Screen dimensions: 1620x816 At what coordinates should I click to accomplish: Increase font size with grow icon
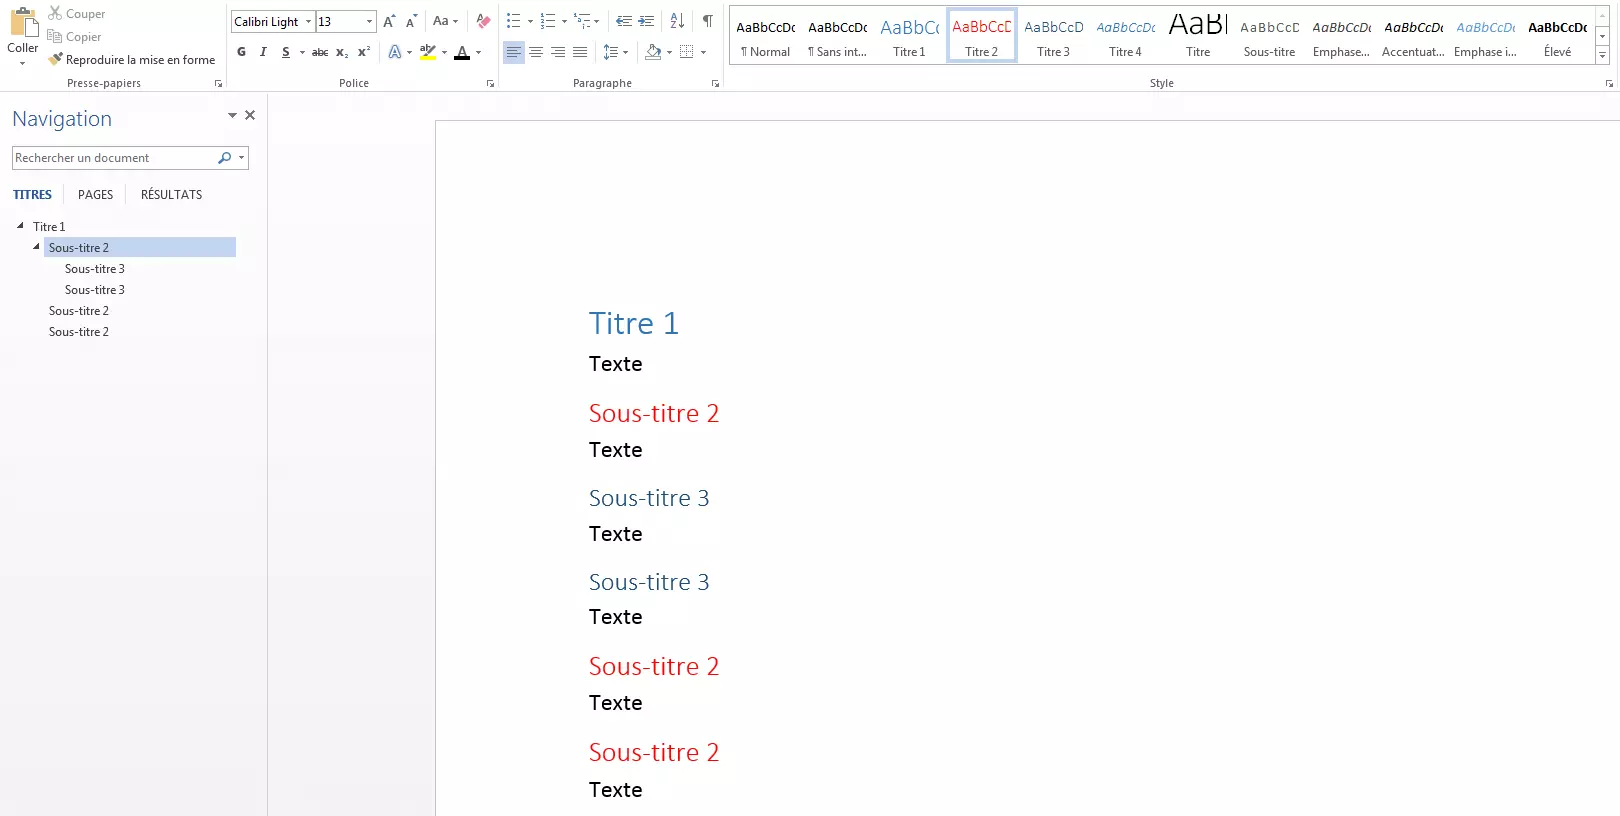click(x=389, y=21)
